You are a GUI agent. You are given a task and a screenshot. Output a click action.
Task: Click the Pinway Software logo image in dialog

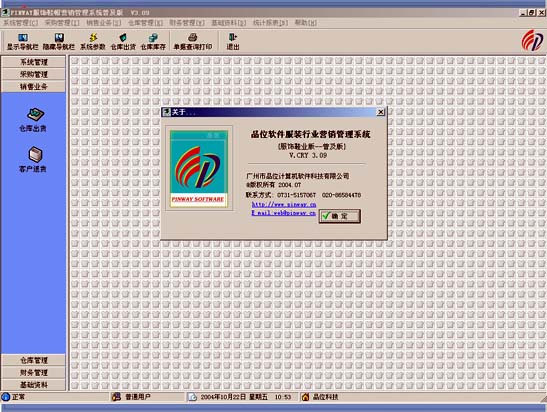click(x=198, y=169)
